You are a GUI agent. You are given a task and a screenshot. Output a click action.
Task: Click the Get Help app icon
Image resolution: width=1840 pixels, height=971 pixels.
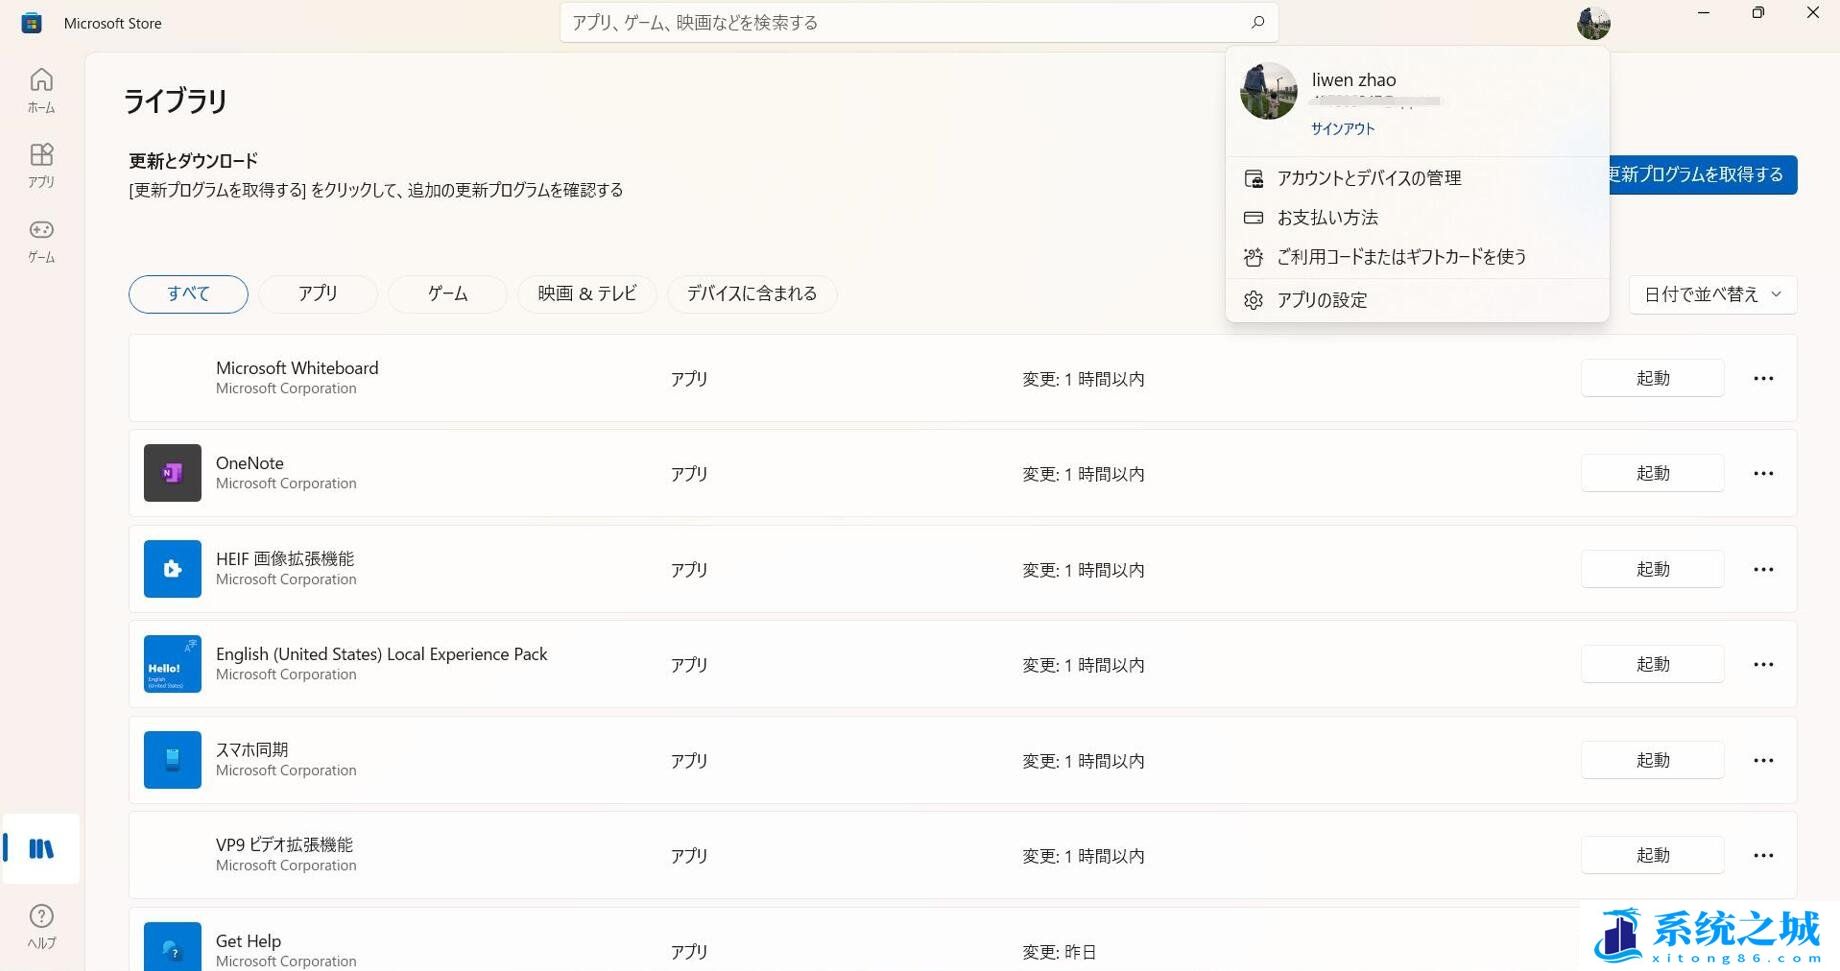click(x=172, y=949)
